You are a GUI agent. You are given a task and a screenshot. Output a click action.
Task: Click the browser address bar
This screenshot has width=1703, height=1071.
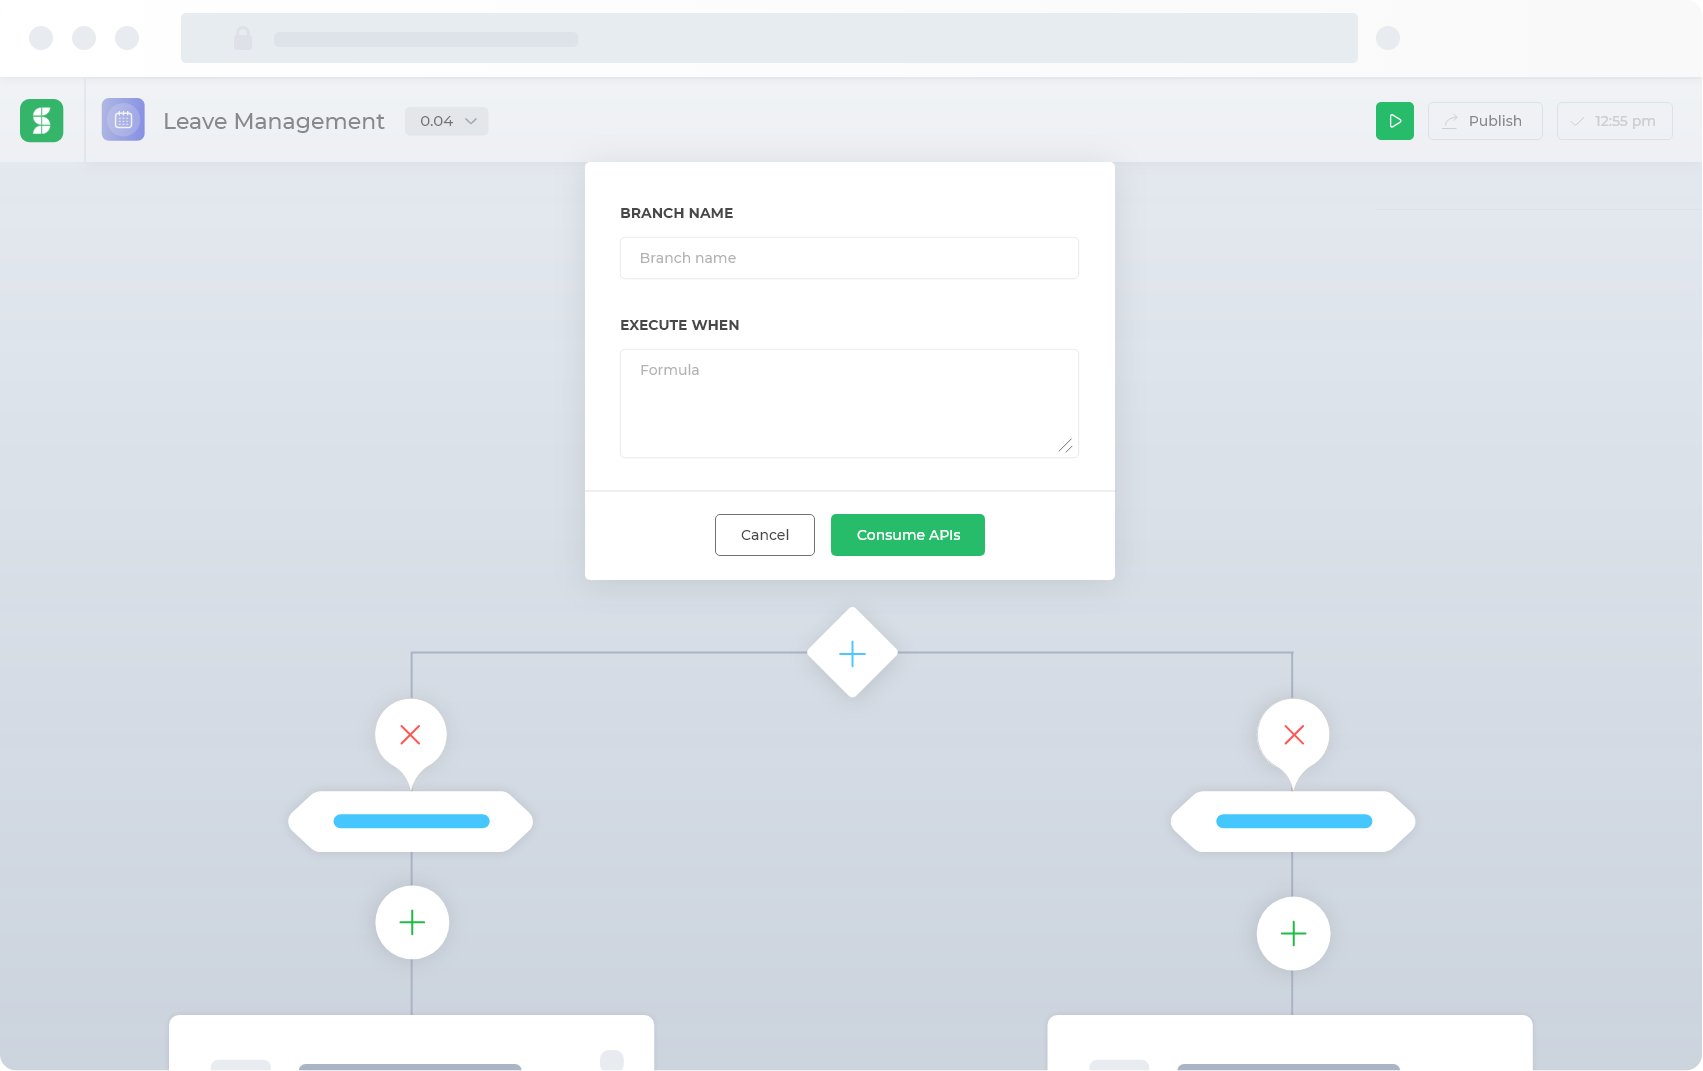[769, 38]
